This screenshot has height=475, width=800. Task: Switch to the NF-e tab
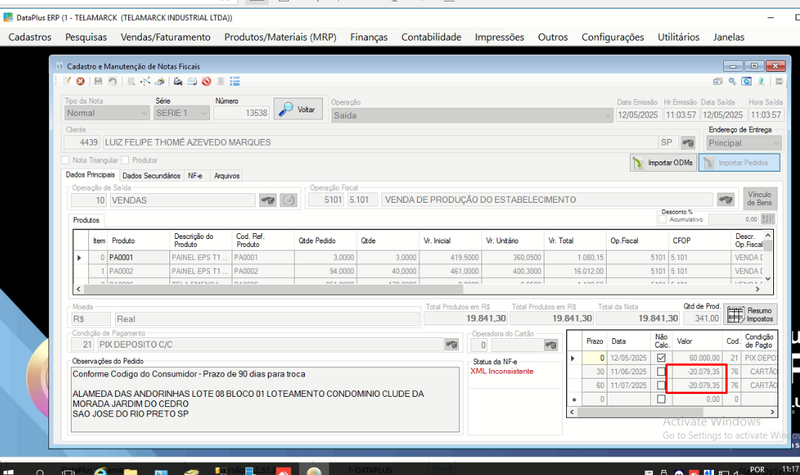(x=195, y=176)
